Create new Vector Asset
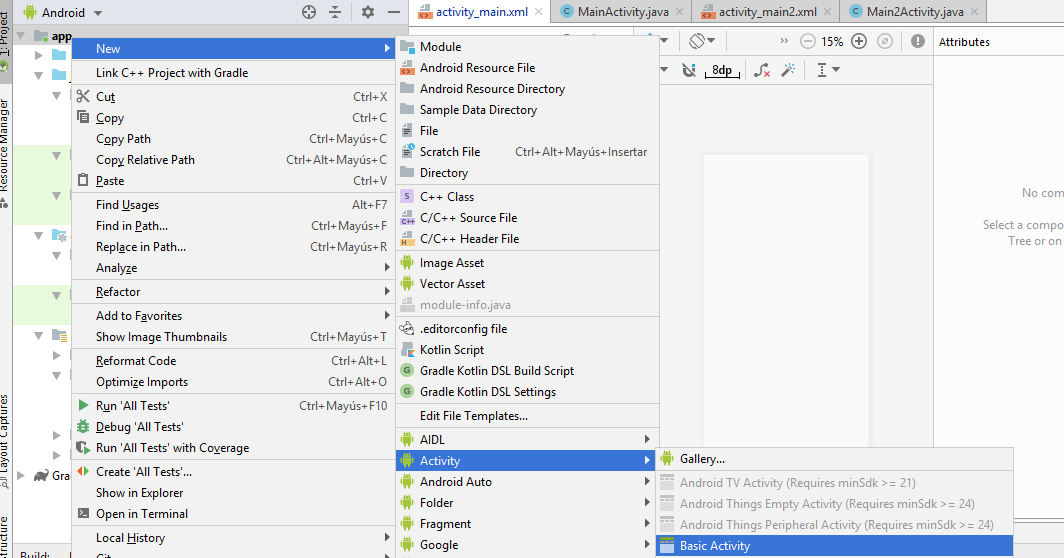 point(527,284)
